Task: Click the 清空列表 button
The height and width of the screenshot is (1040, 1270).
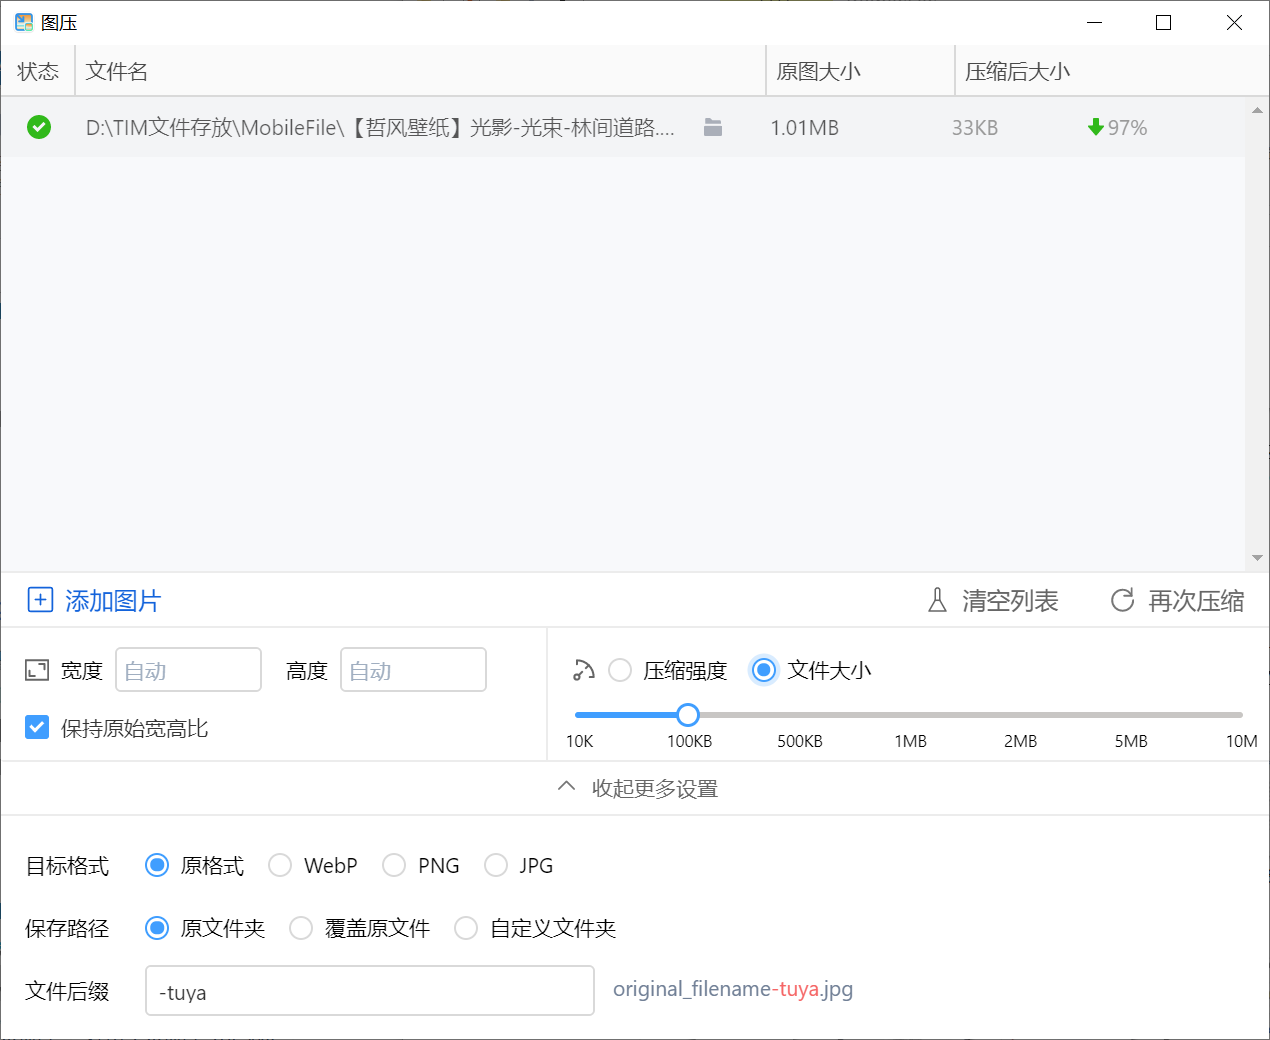Action: click(x=992, y=600)
